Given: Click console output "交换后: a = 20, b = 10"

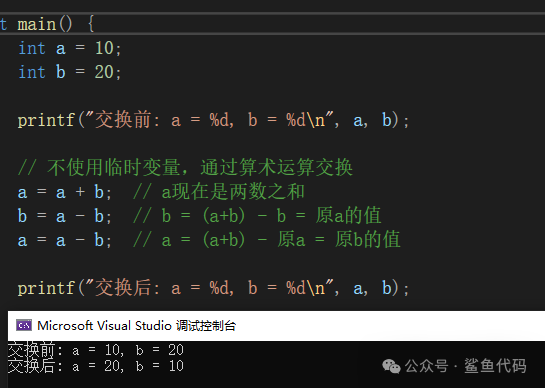Looking at the screenshot, I should coord(96,366).
